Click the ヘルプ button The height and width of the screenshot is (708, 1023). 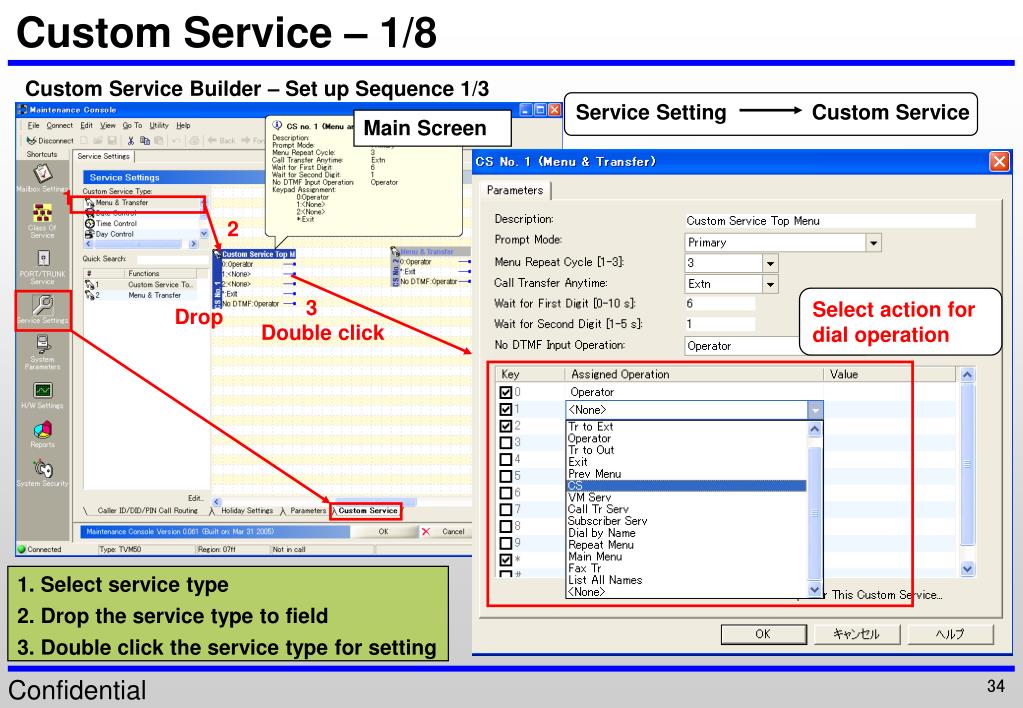click(x=951, y=634)
